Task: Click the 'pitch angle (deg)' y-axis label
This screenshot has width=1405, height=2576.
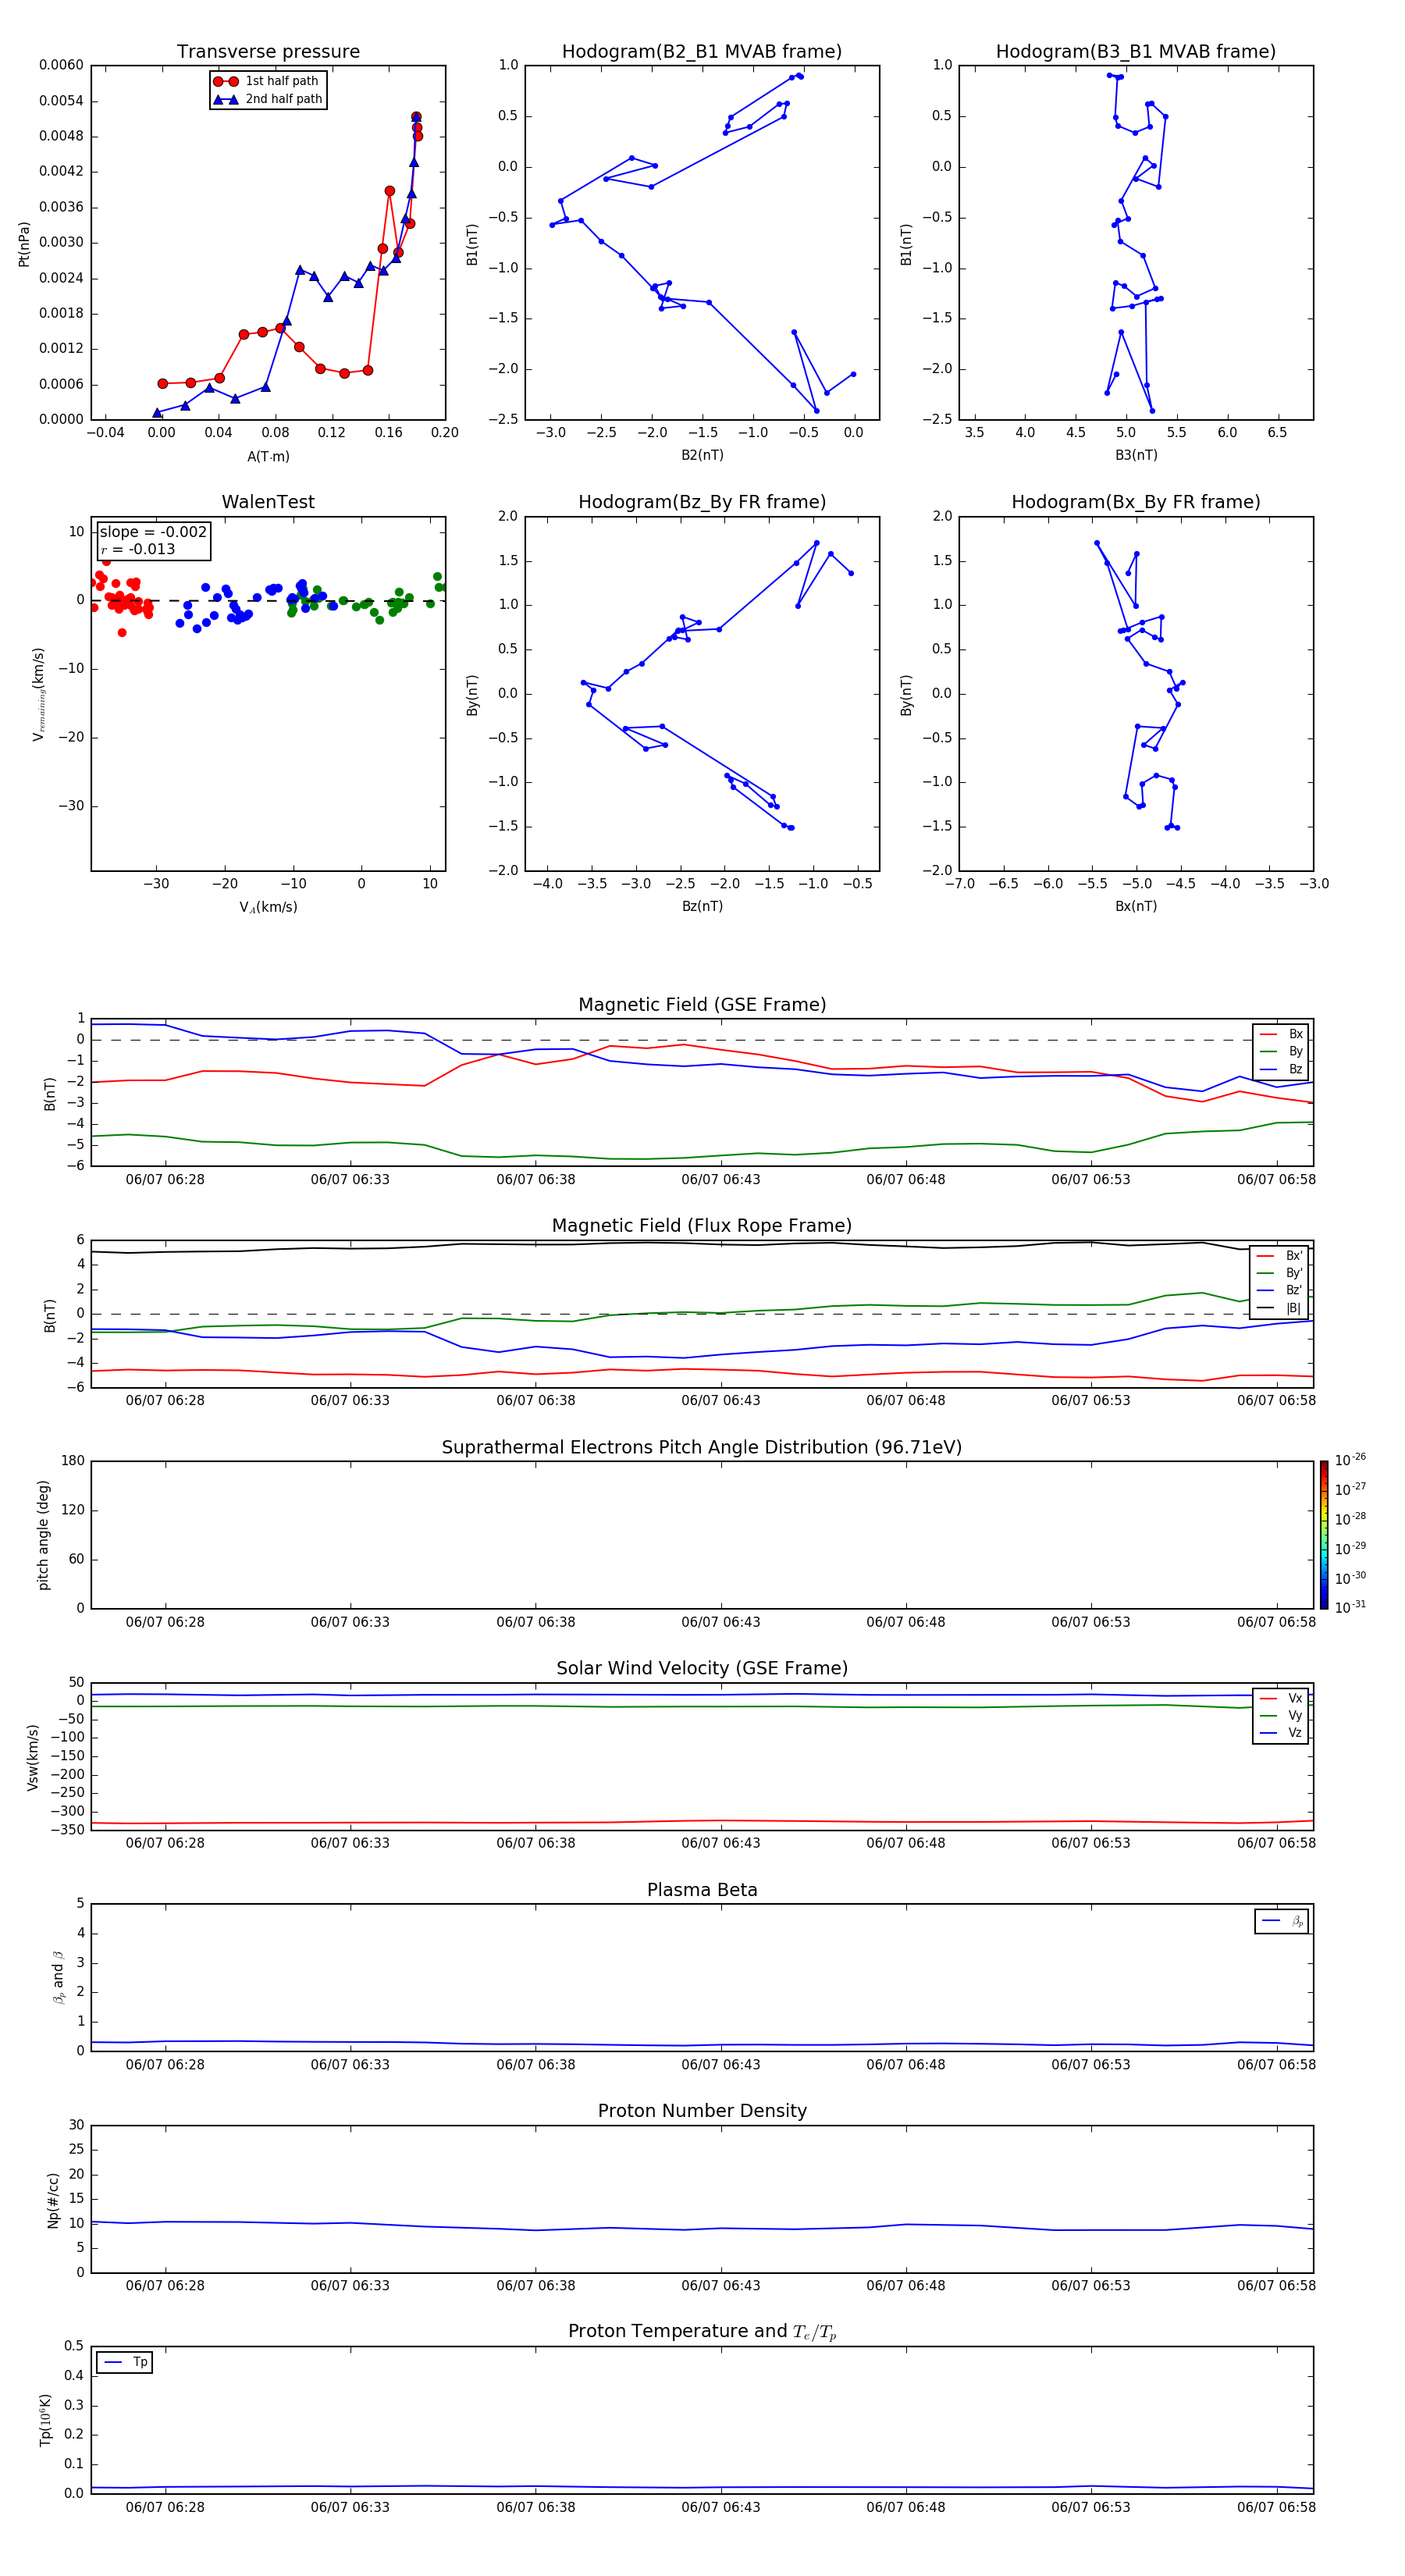Action: click(43, 1535)
